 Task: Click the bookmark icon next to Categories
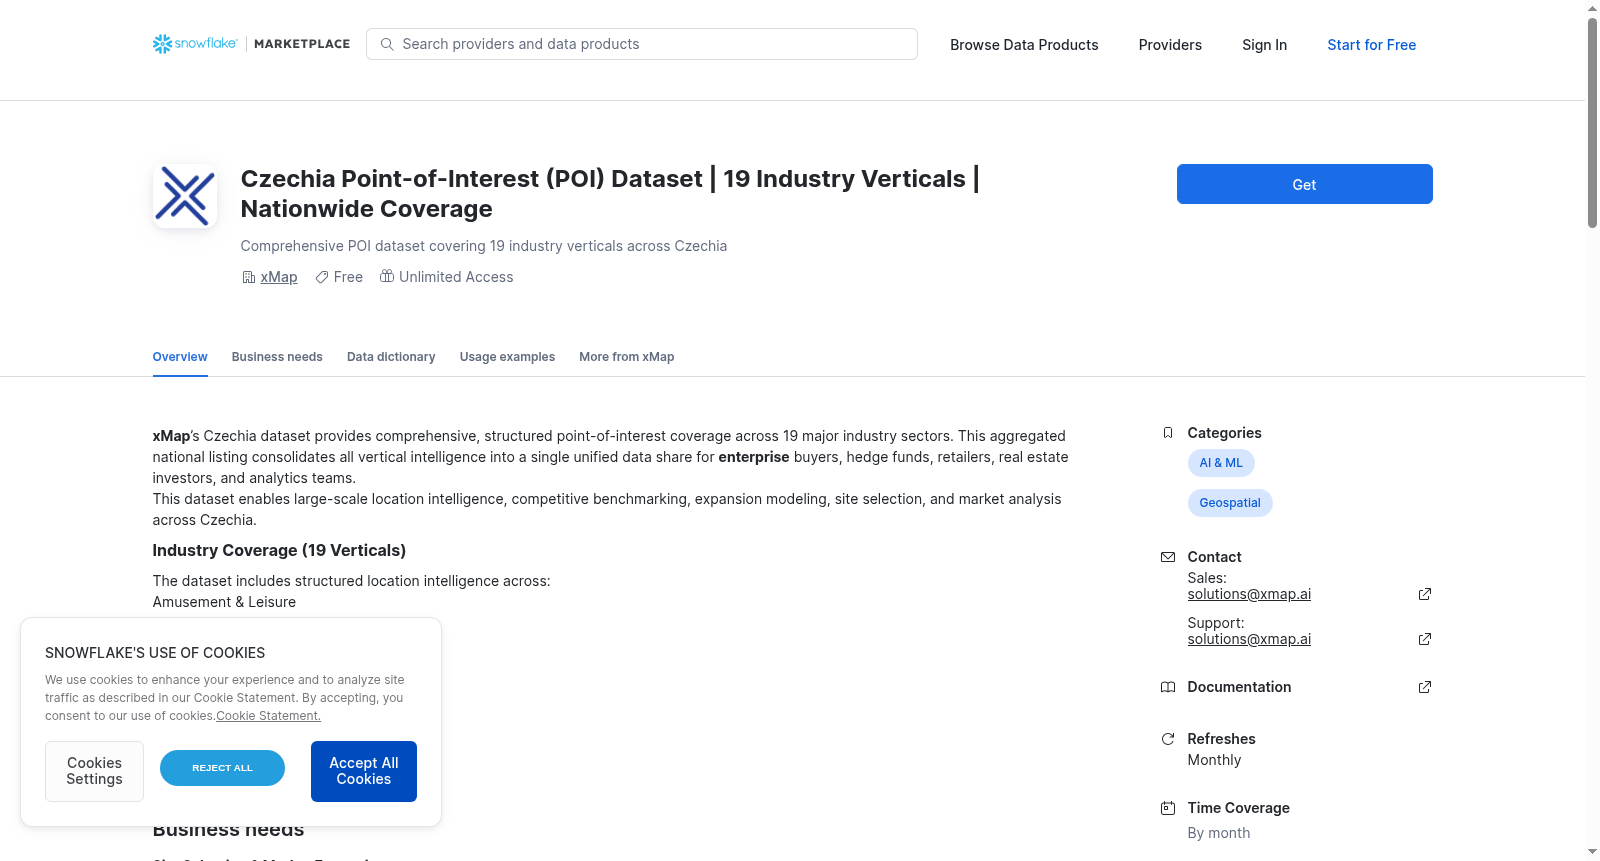[1168, 433]
